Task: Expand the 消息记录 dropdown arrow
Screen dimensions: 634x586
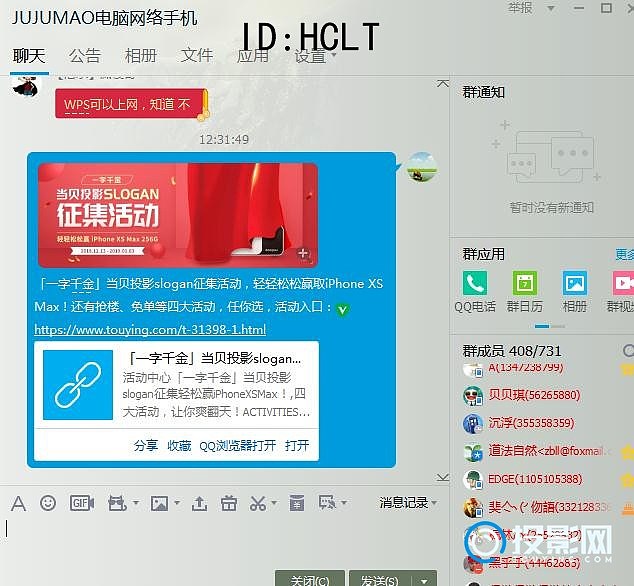Action: click(434, 503)
